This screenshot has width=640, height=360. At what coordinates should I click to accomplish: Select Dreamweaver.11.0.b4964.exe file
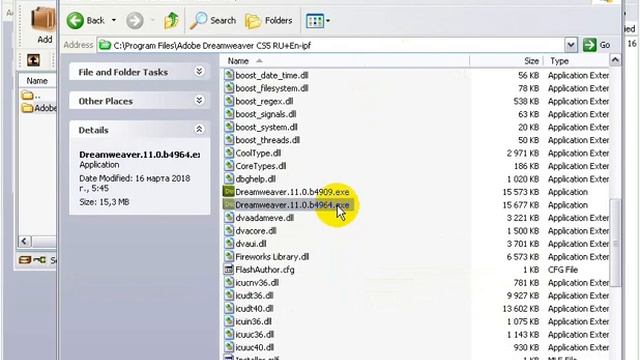point(292,205)
